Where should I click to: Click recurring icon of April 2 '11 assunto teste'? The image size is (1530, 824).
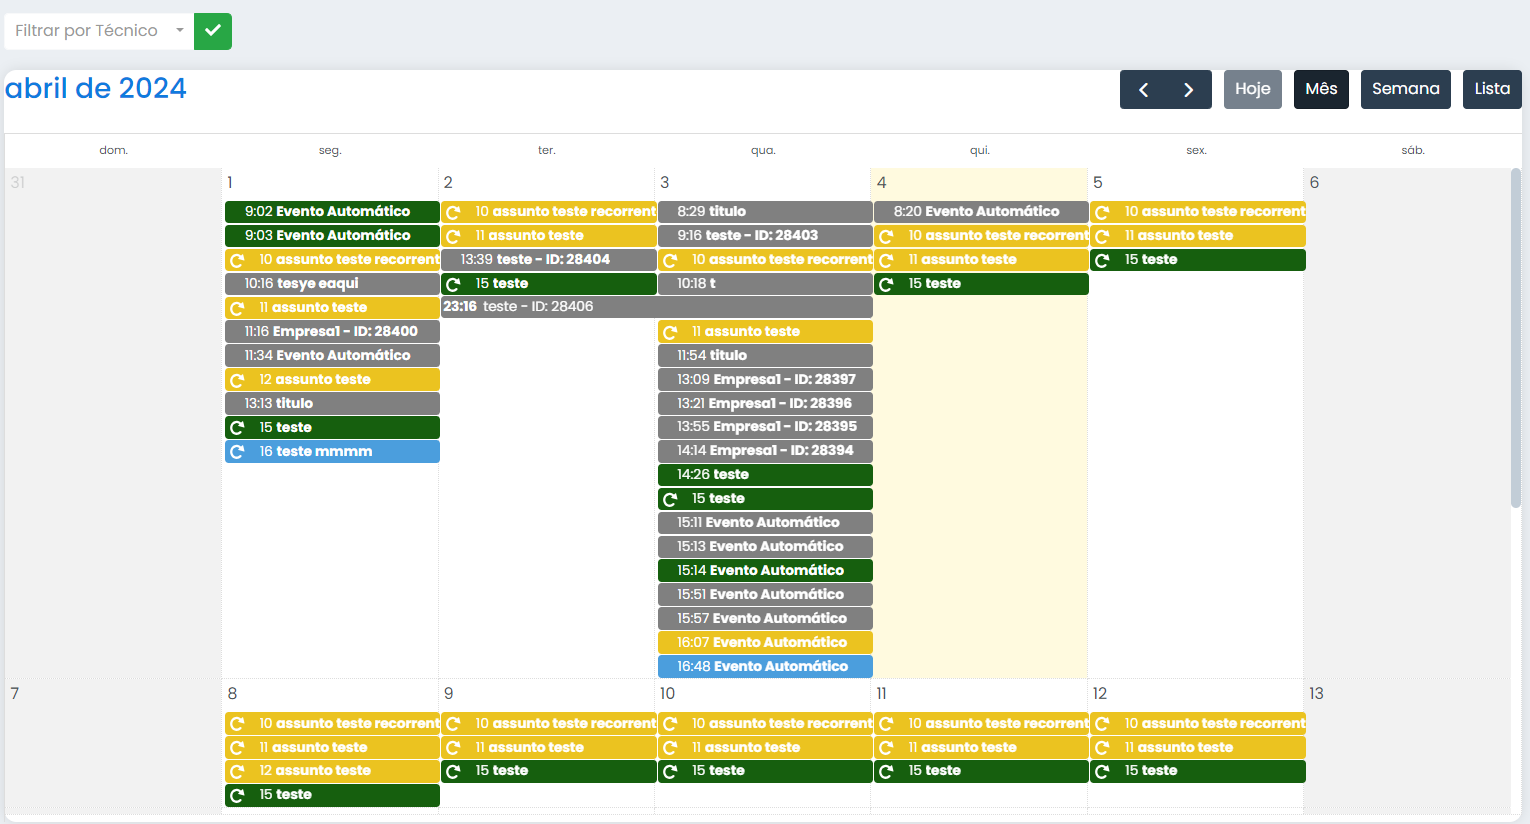453,236
